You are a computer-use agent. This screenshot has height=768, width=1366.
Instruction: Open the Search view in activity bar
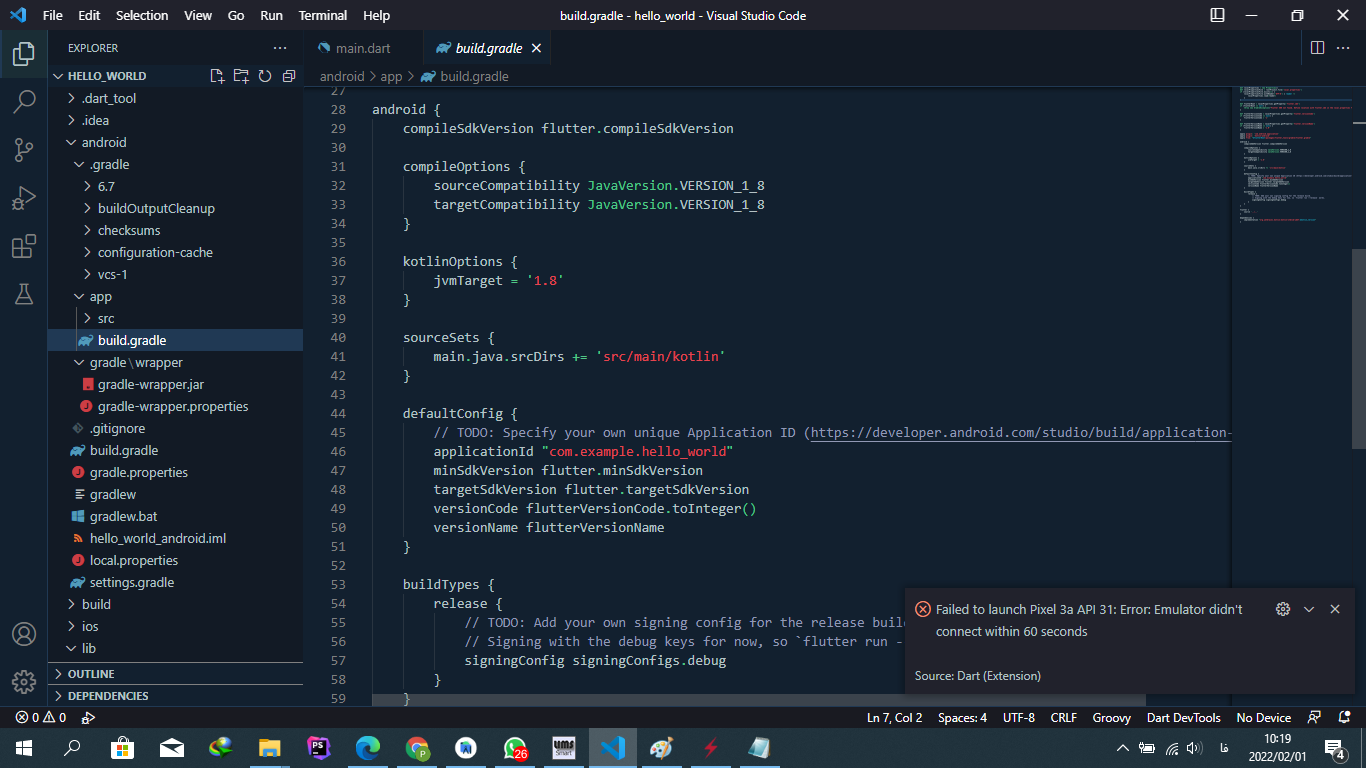[x=24, y=101]
